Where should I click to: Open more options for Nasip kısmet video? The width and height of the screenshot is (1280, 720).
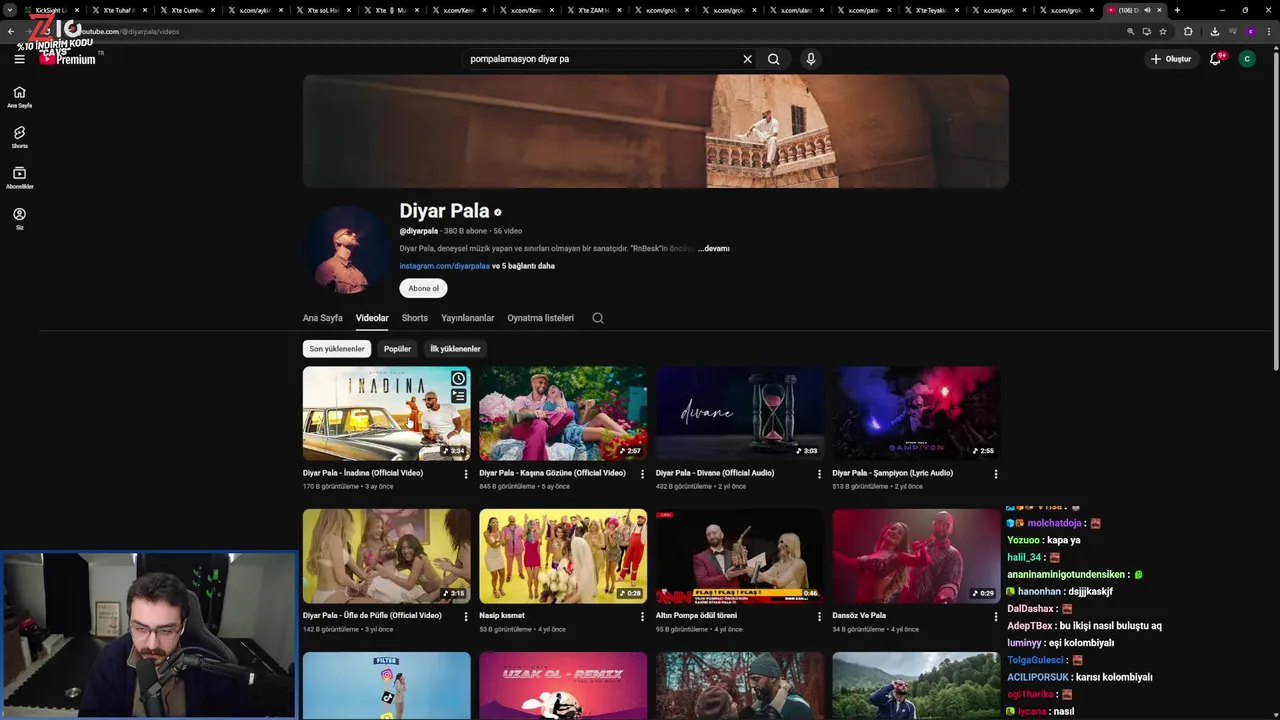point(642,617)
